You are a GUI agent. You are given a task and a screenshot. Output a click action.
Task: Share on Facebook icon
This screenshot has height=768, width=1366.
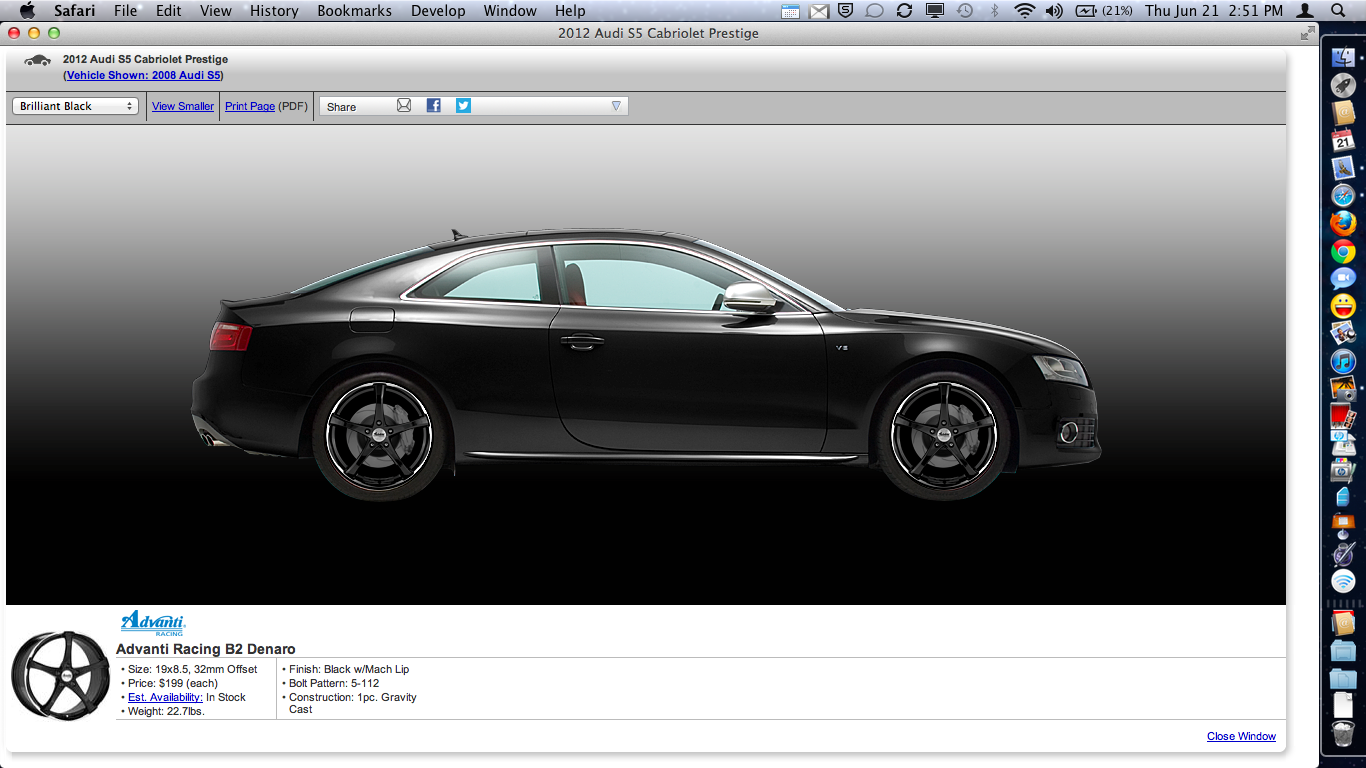433,106
